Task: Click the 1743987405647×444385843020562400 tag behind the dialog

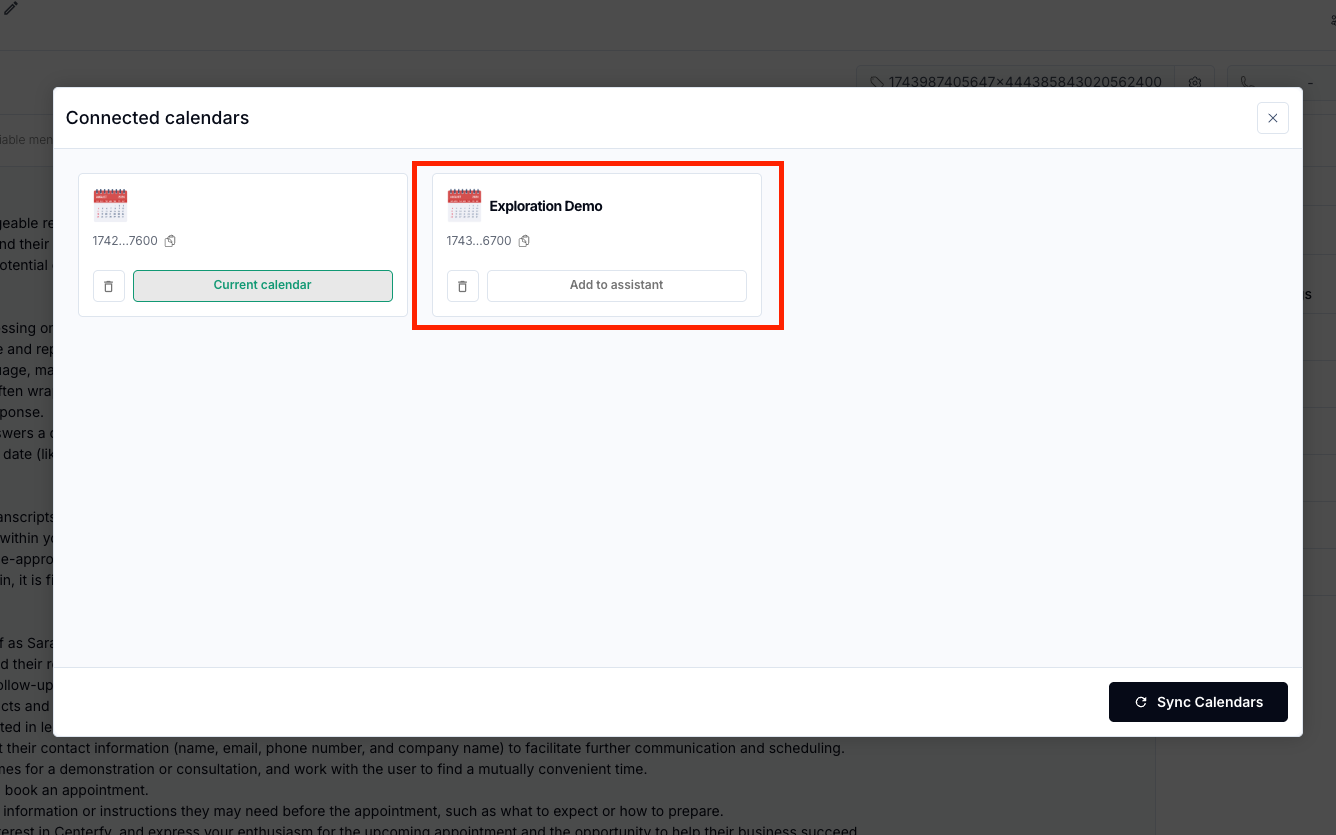Action: click(1017, 82)
